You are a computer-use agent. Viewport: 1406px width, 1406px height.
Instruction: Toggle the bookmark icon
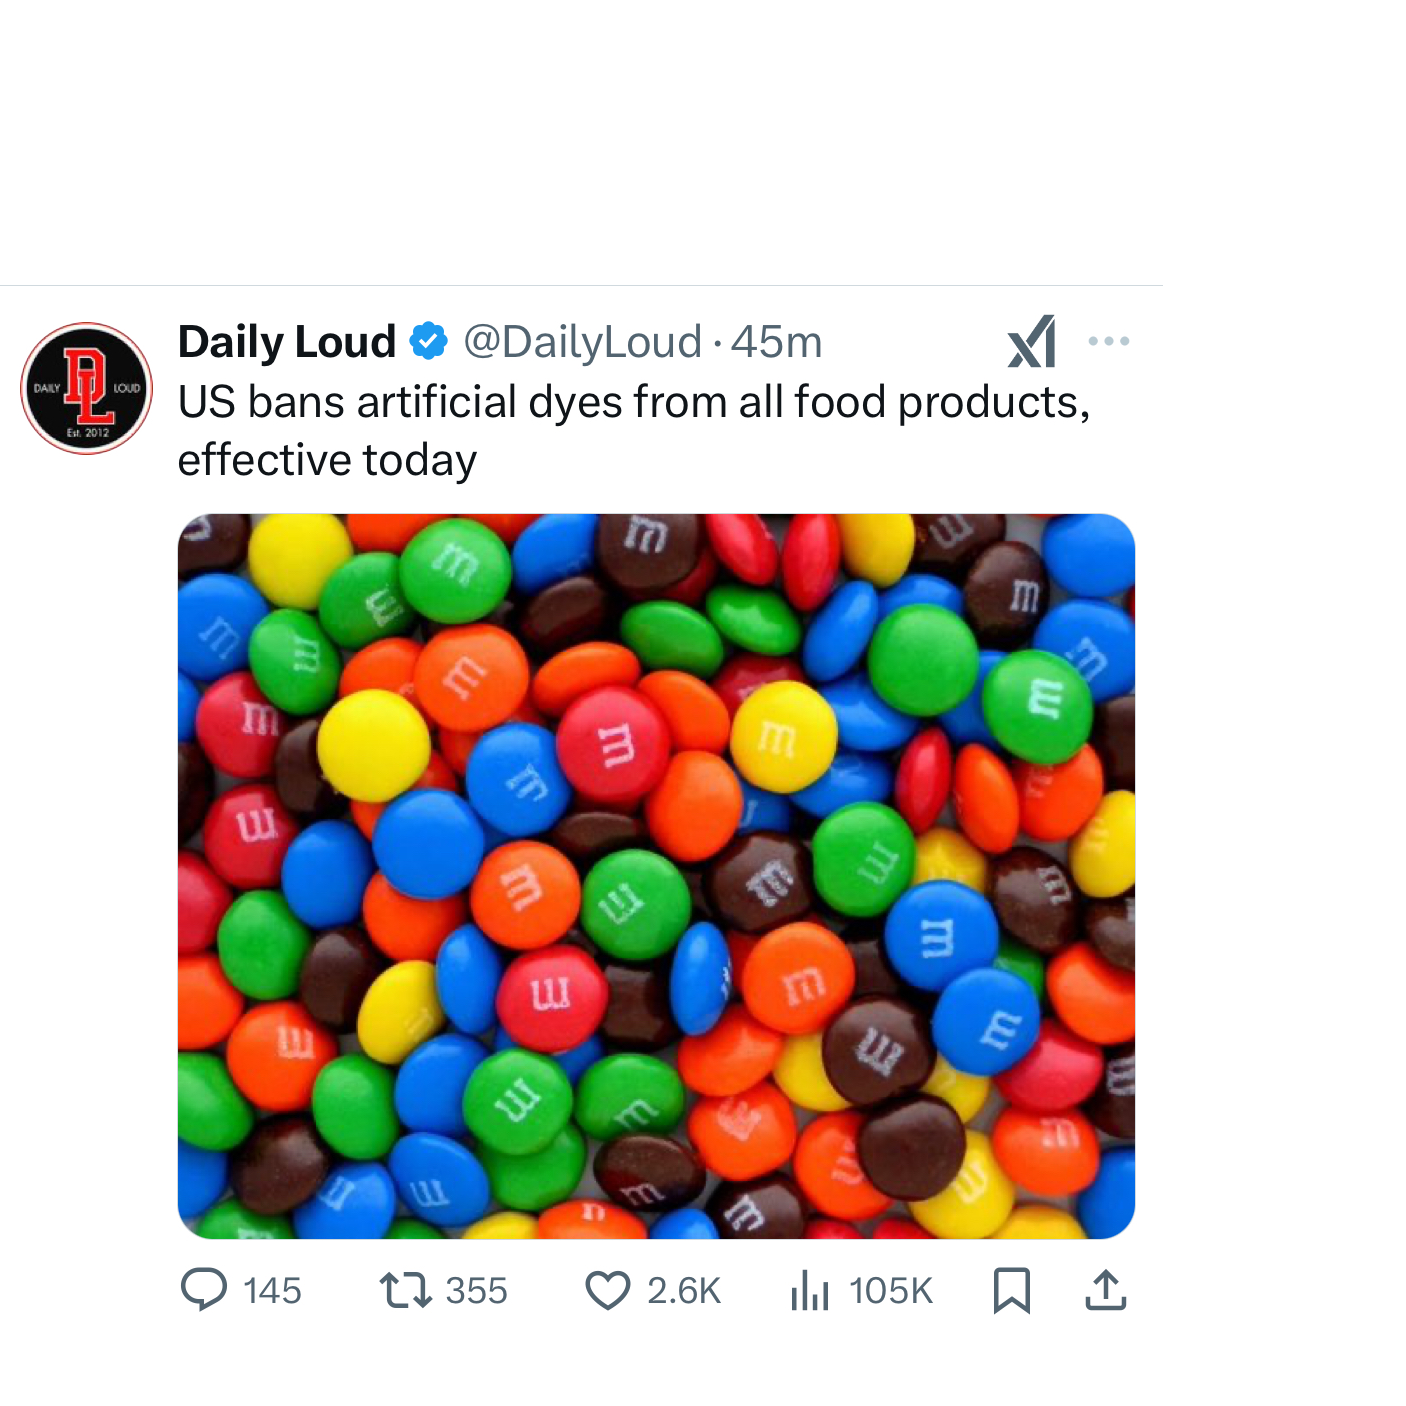pos(1012,1290)
